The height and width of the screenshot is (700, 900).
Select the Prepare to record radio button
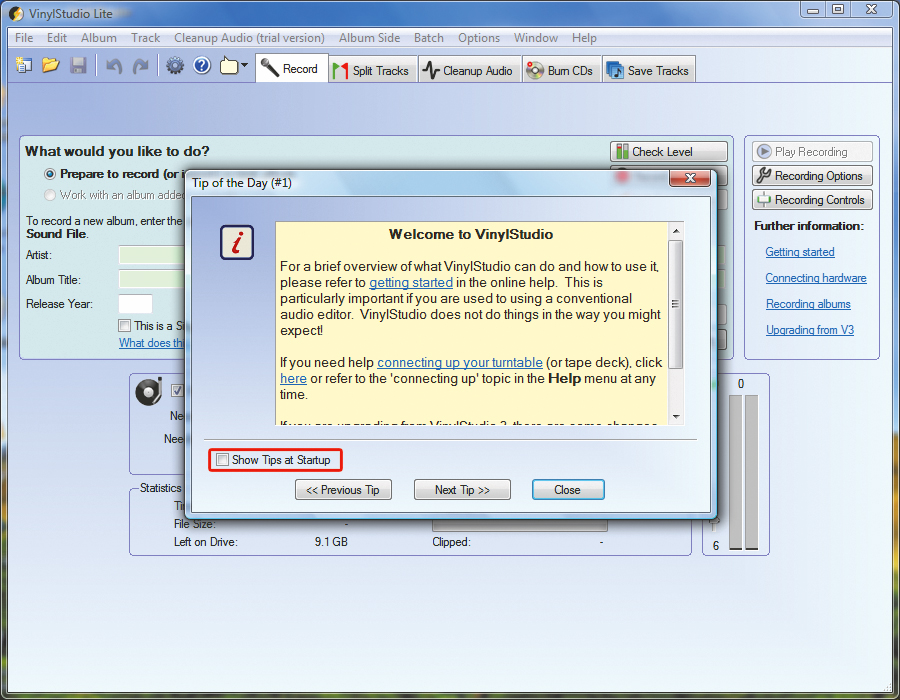[50, 174]
